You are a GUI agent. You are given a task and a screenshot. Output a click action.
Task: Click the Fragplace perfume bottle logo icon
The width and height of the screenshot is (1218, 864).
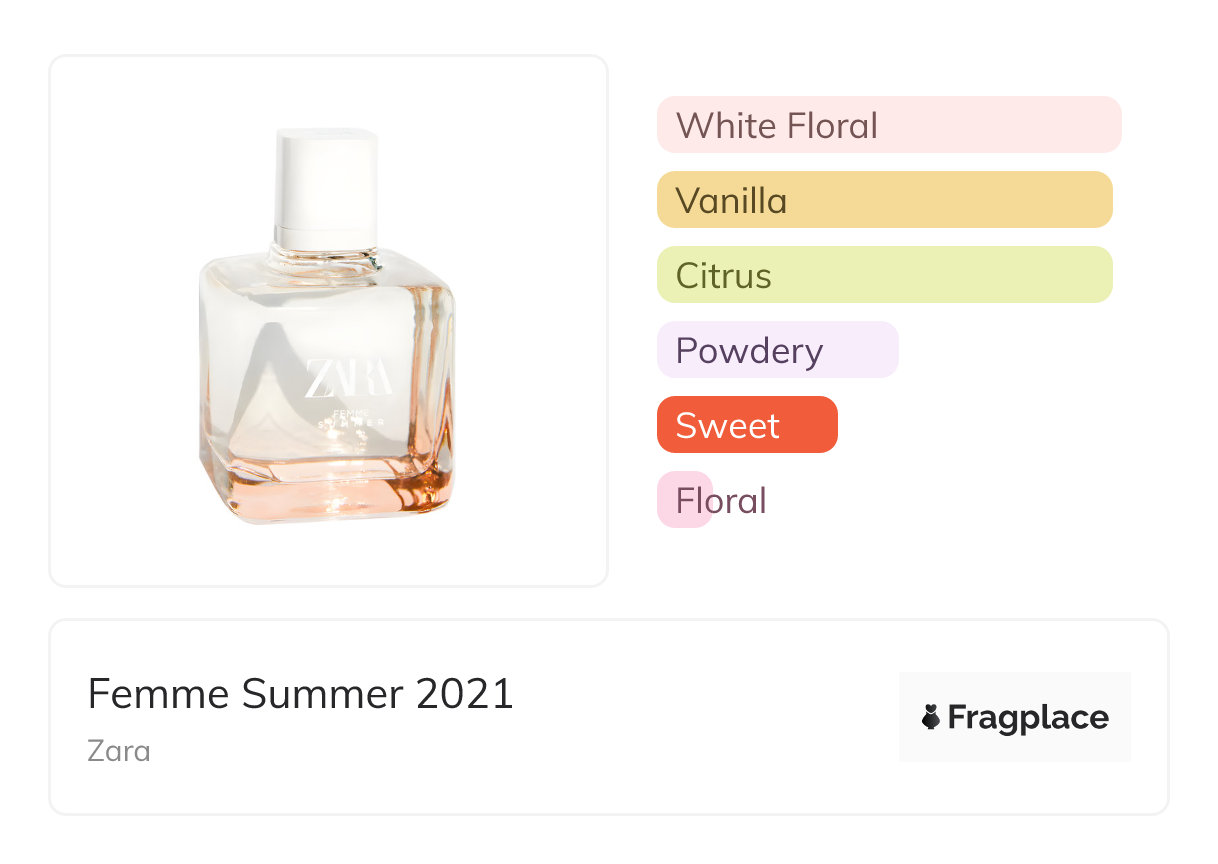(x=932, y=717)
